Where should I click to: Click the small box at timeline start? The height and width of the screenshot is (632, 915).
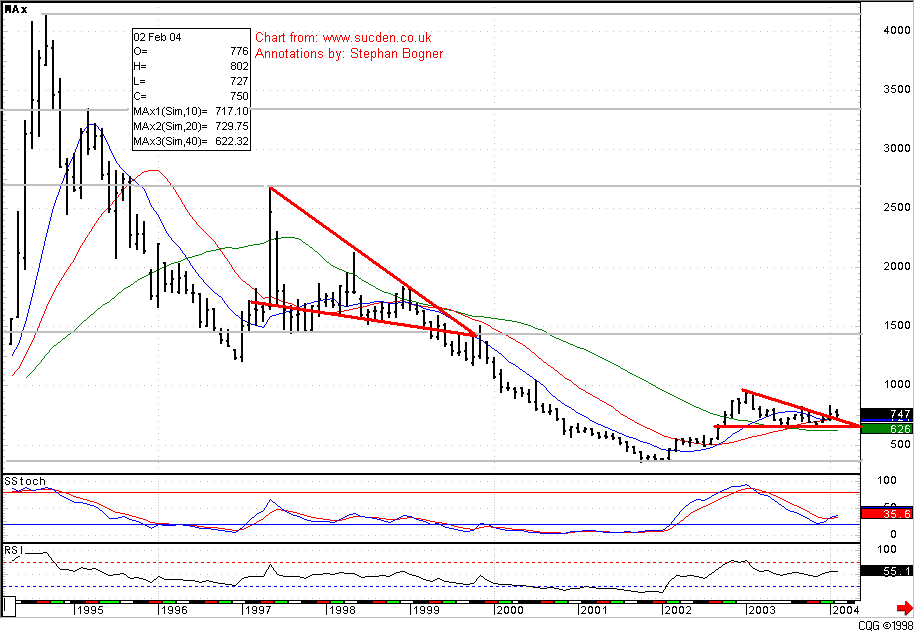pyautogui.click(x=8, y=606)
